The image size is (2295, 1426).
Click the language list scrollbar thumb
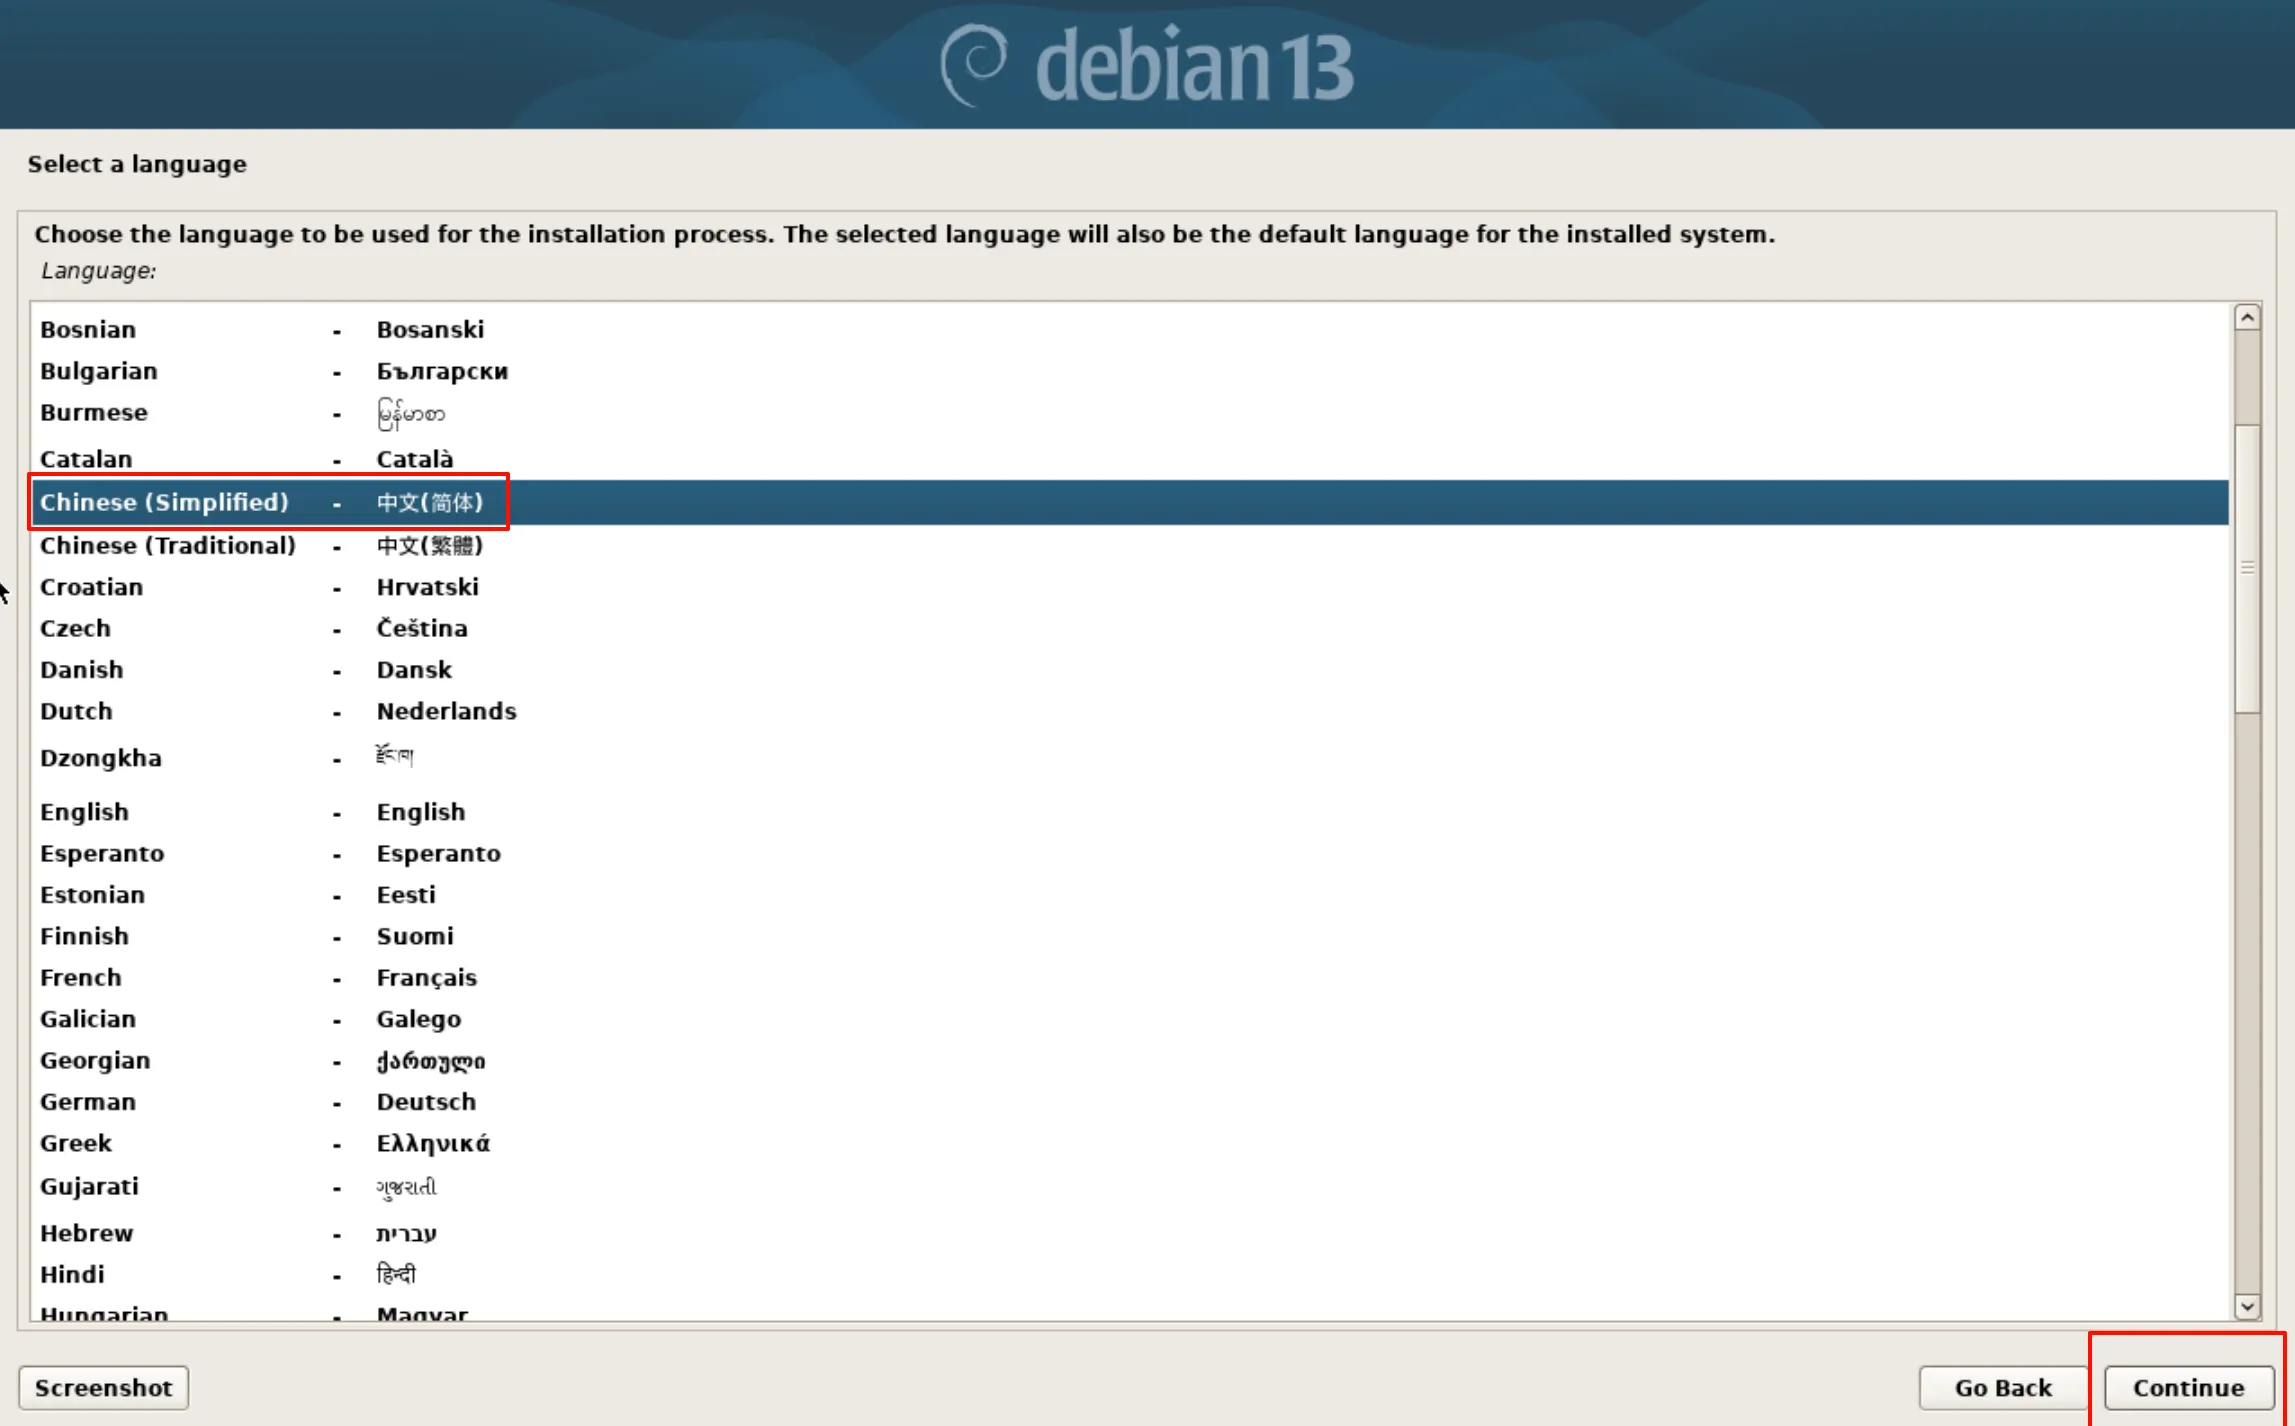(x=2247, y=567)
